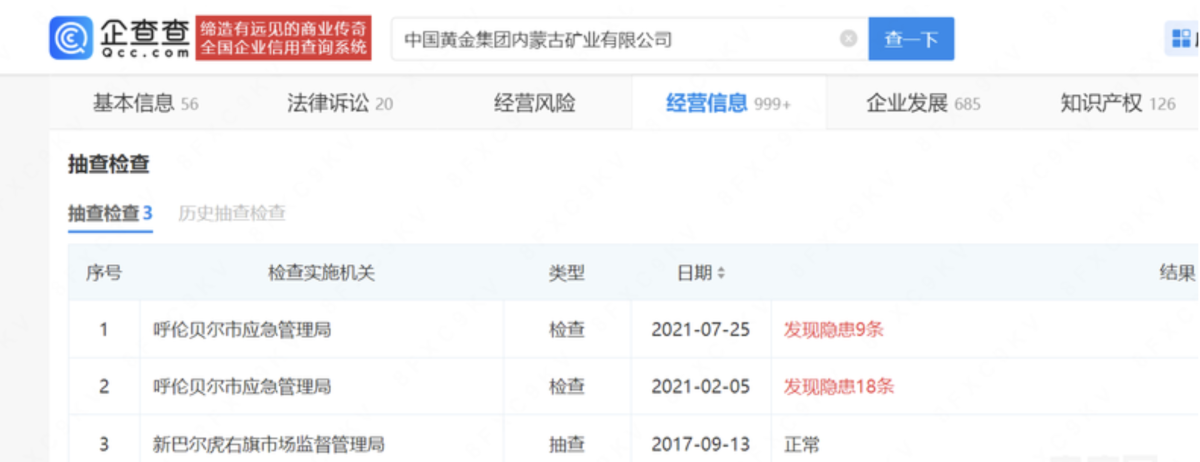This screenshot has width=1200, height=462.
Task: Click 正常 result in row 3
Action: coord(800,443)
